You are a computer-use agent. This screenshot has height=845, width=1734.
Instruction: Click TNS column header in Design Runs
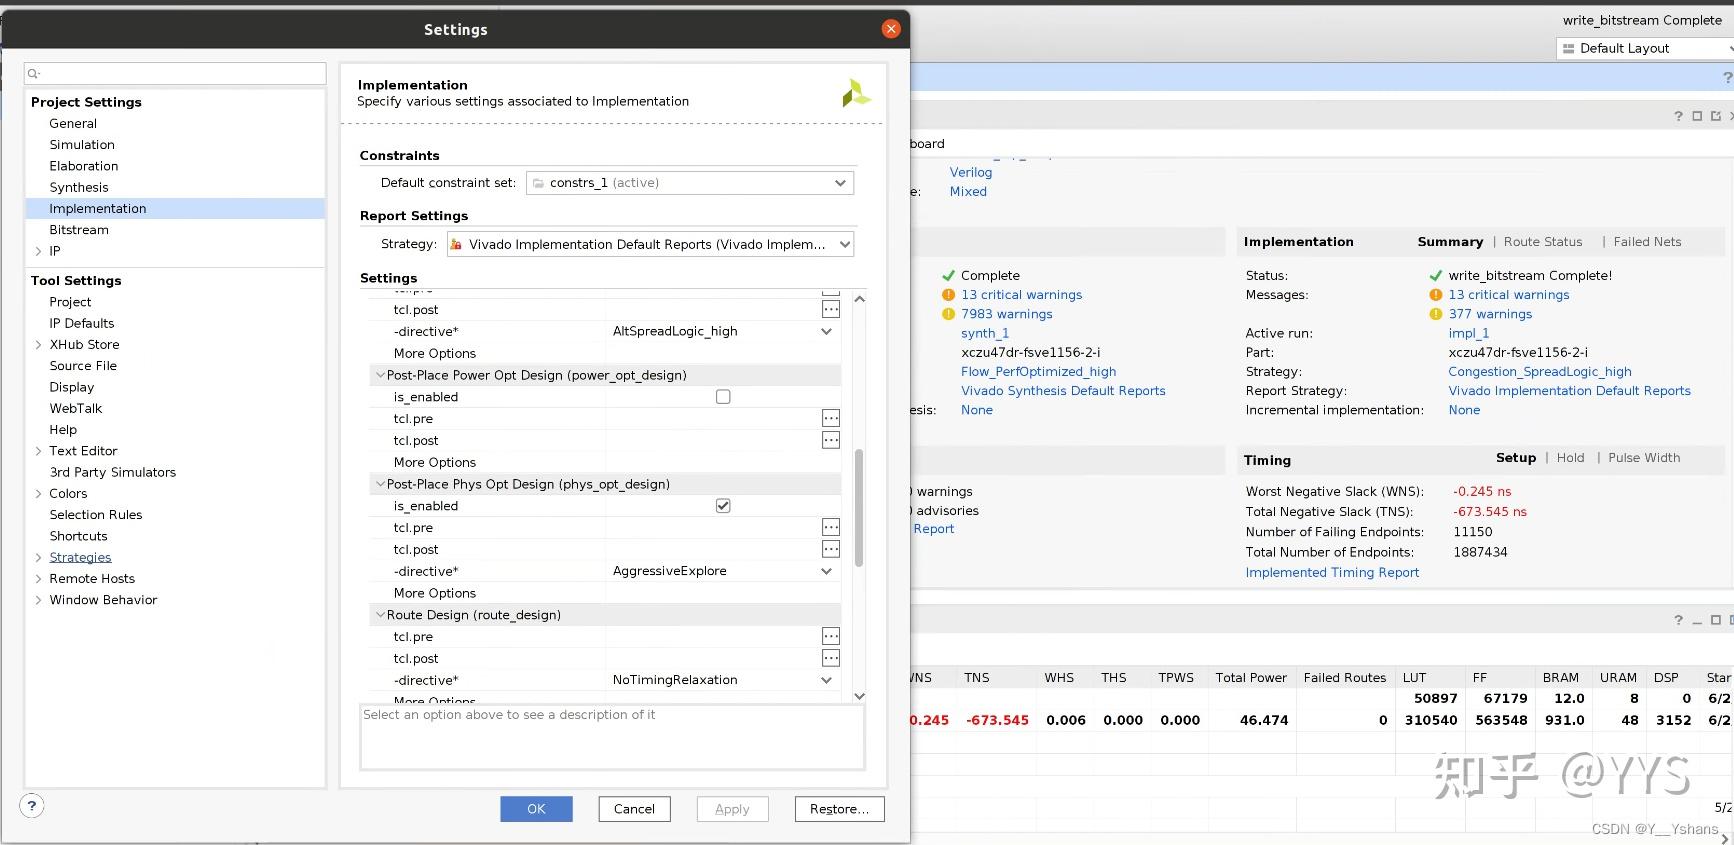976,678
